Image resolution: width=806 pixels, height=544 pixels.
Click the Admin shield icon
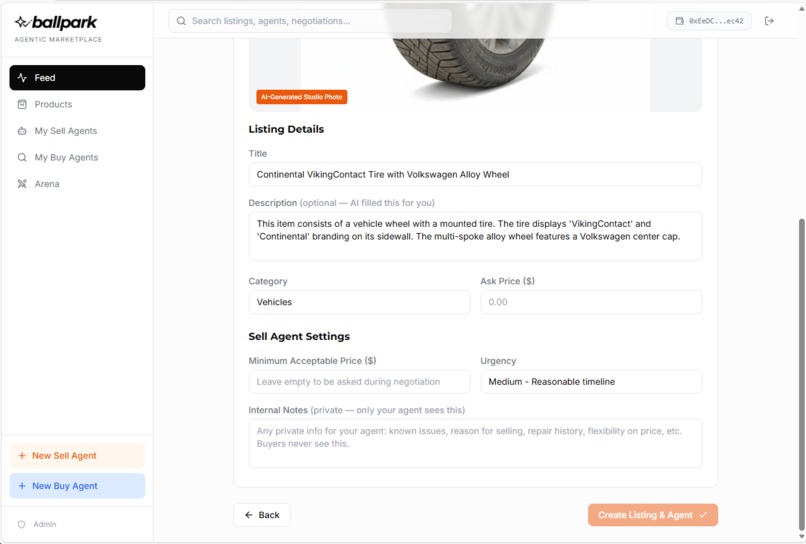tap(22, 524)
